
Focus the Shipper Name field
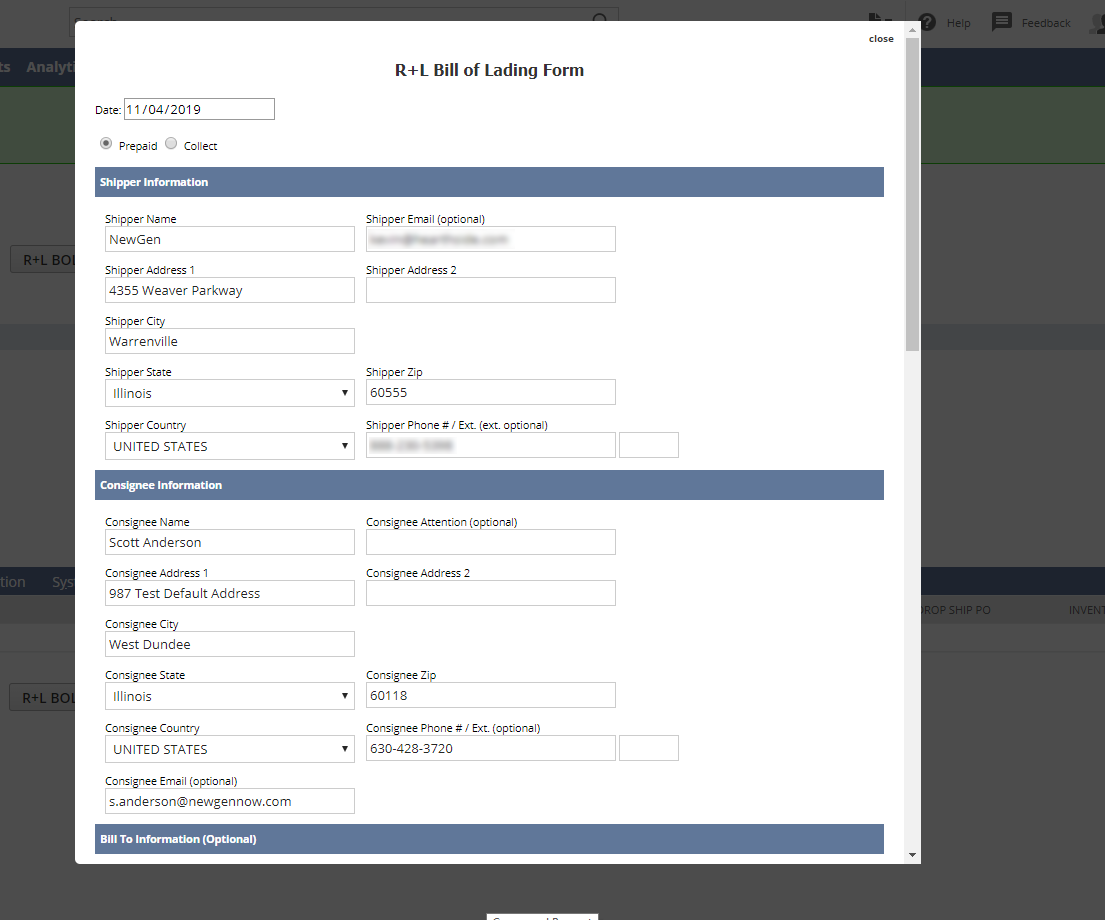pyautogui.click(x=229, y=239)
